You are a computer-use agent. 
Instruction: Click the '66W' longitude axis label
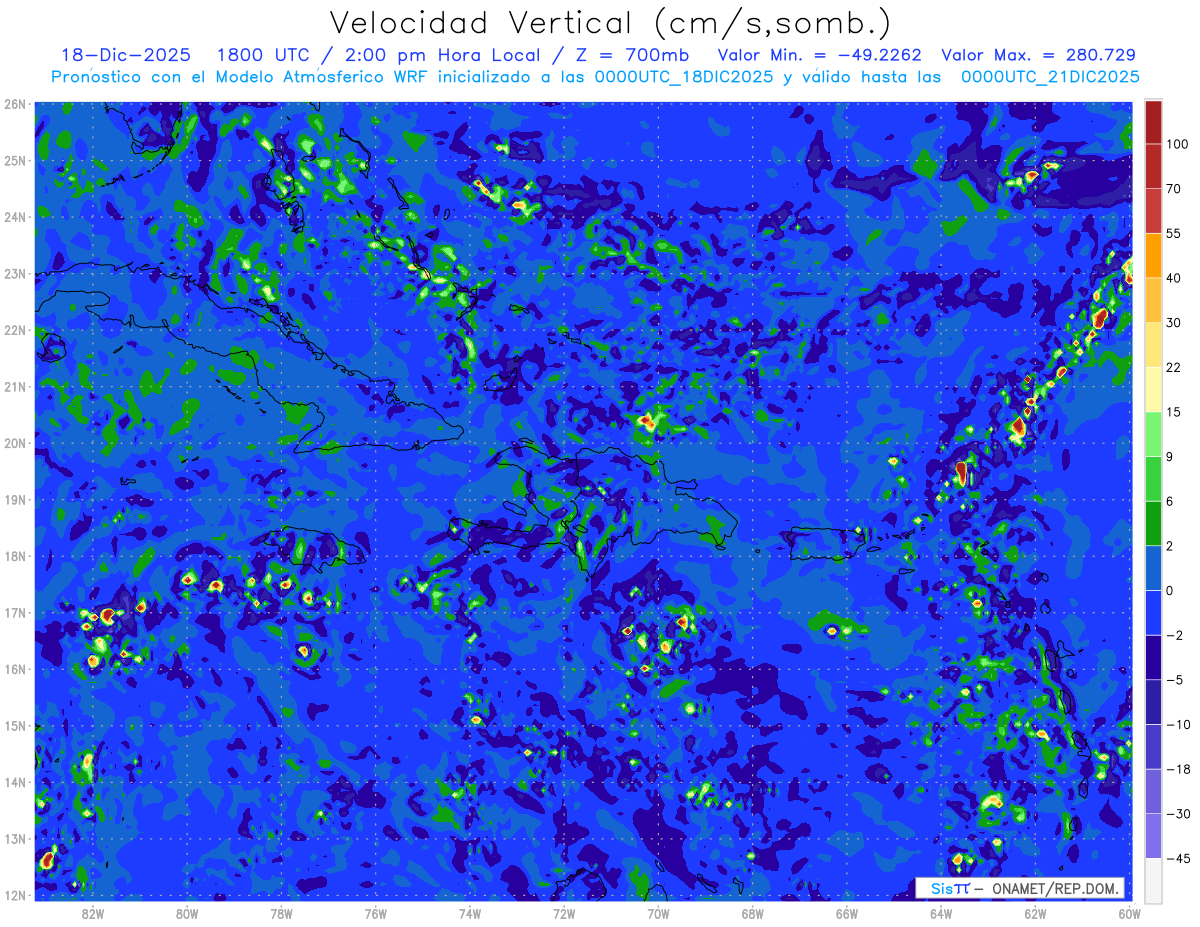point(846,913)
